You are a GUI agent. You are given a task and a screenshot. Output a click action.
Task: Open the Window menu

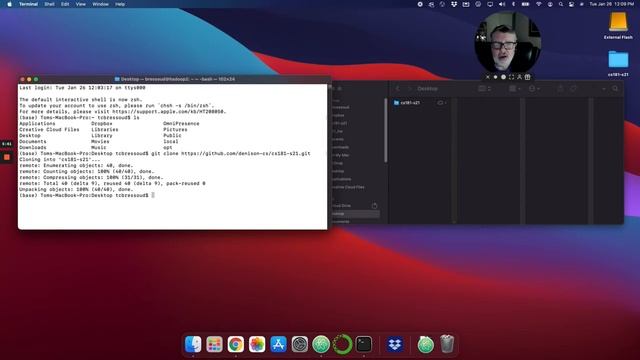(x=100, y=4)
